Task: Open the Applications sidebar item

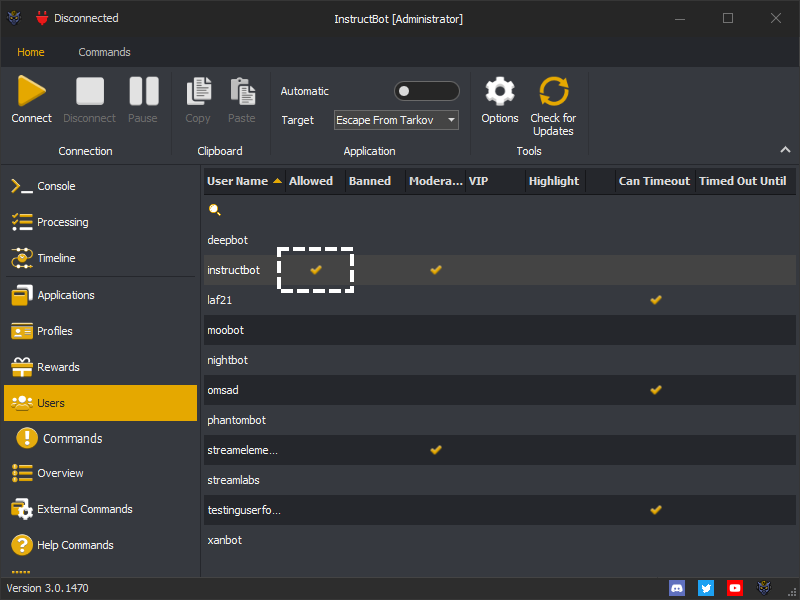Action: click(x=101, y=295)
